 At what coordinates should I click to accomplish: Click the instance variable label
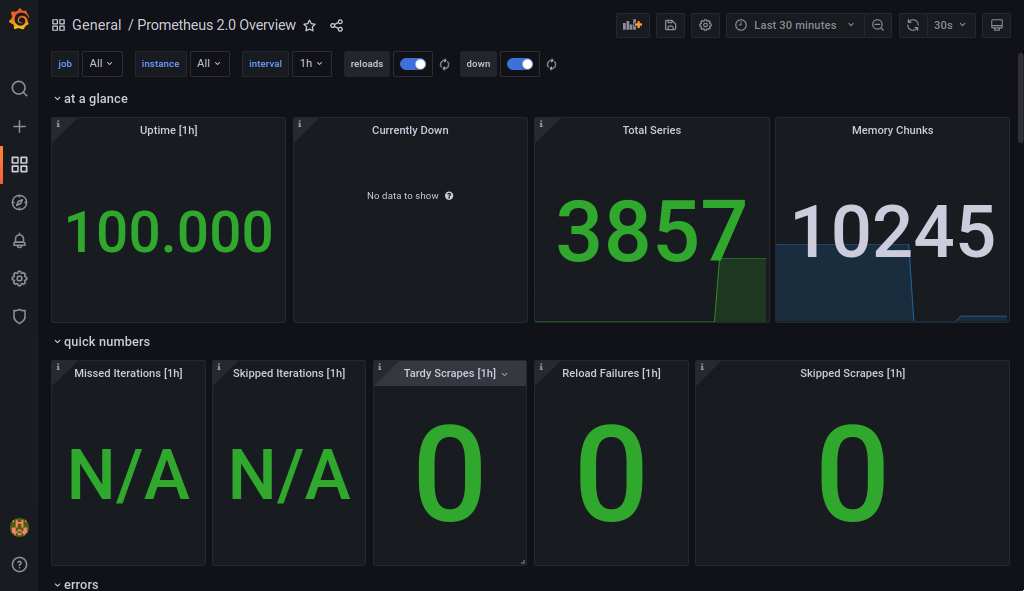pos(160,64)
